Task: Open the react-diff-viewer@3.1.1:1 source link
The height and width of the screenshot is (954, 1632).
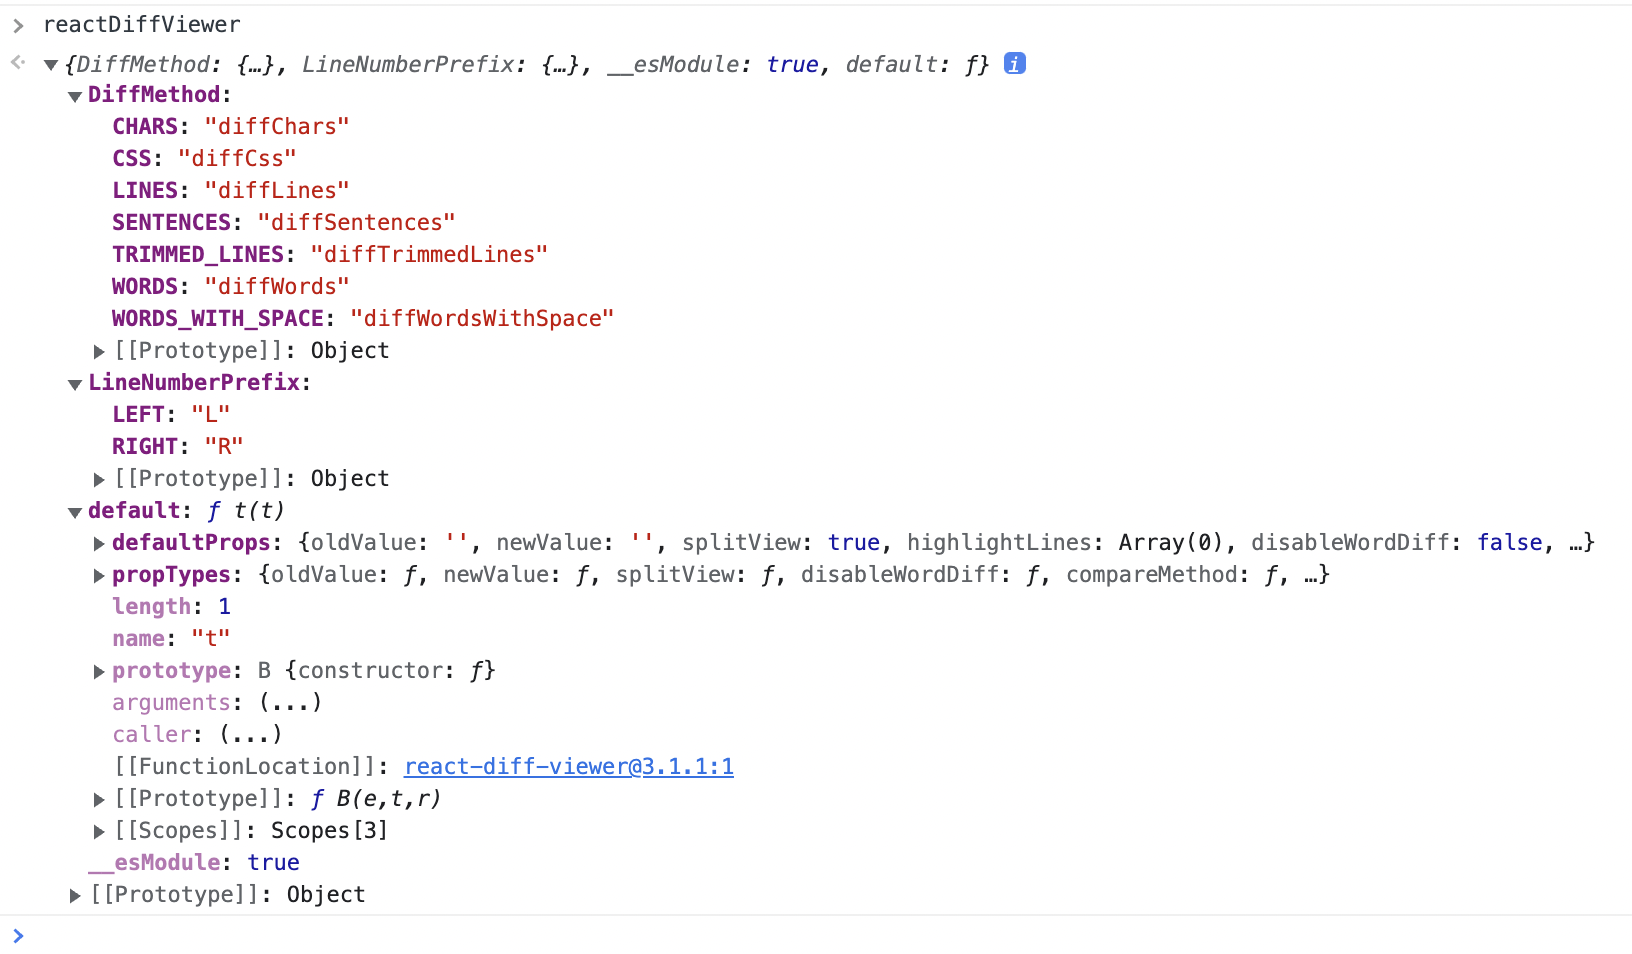Action: [x=568, y=767]
